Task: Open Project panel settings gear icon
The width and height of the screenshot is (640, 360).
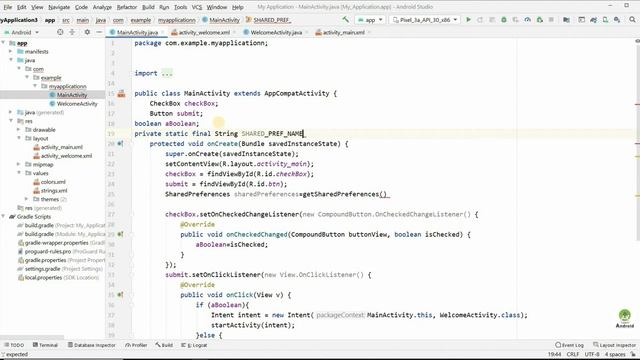Action: (87, 32)
